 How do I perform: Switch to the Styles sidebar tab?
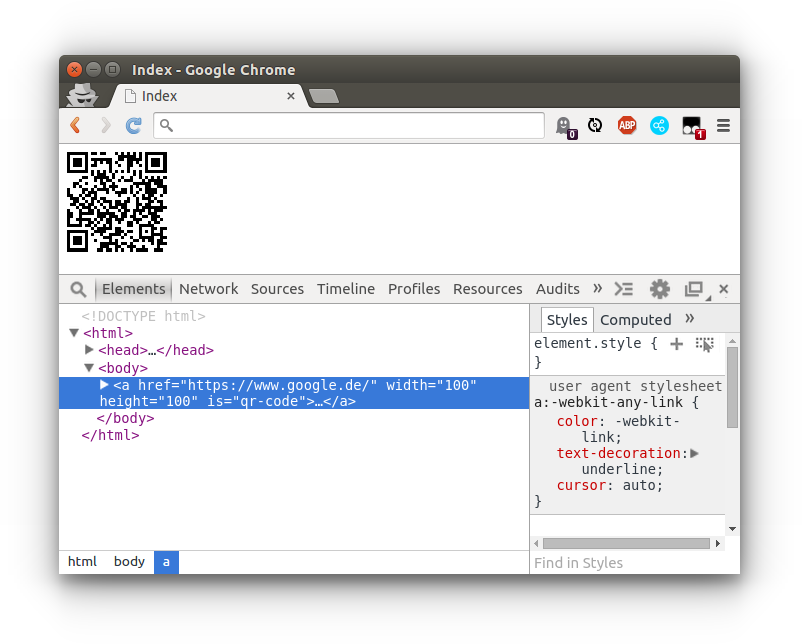pyautogui.click(x=567, y=320)
